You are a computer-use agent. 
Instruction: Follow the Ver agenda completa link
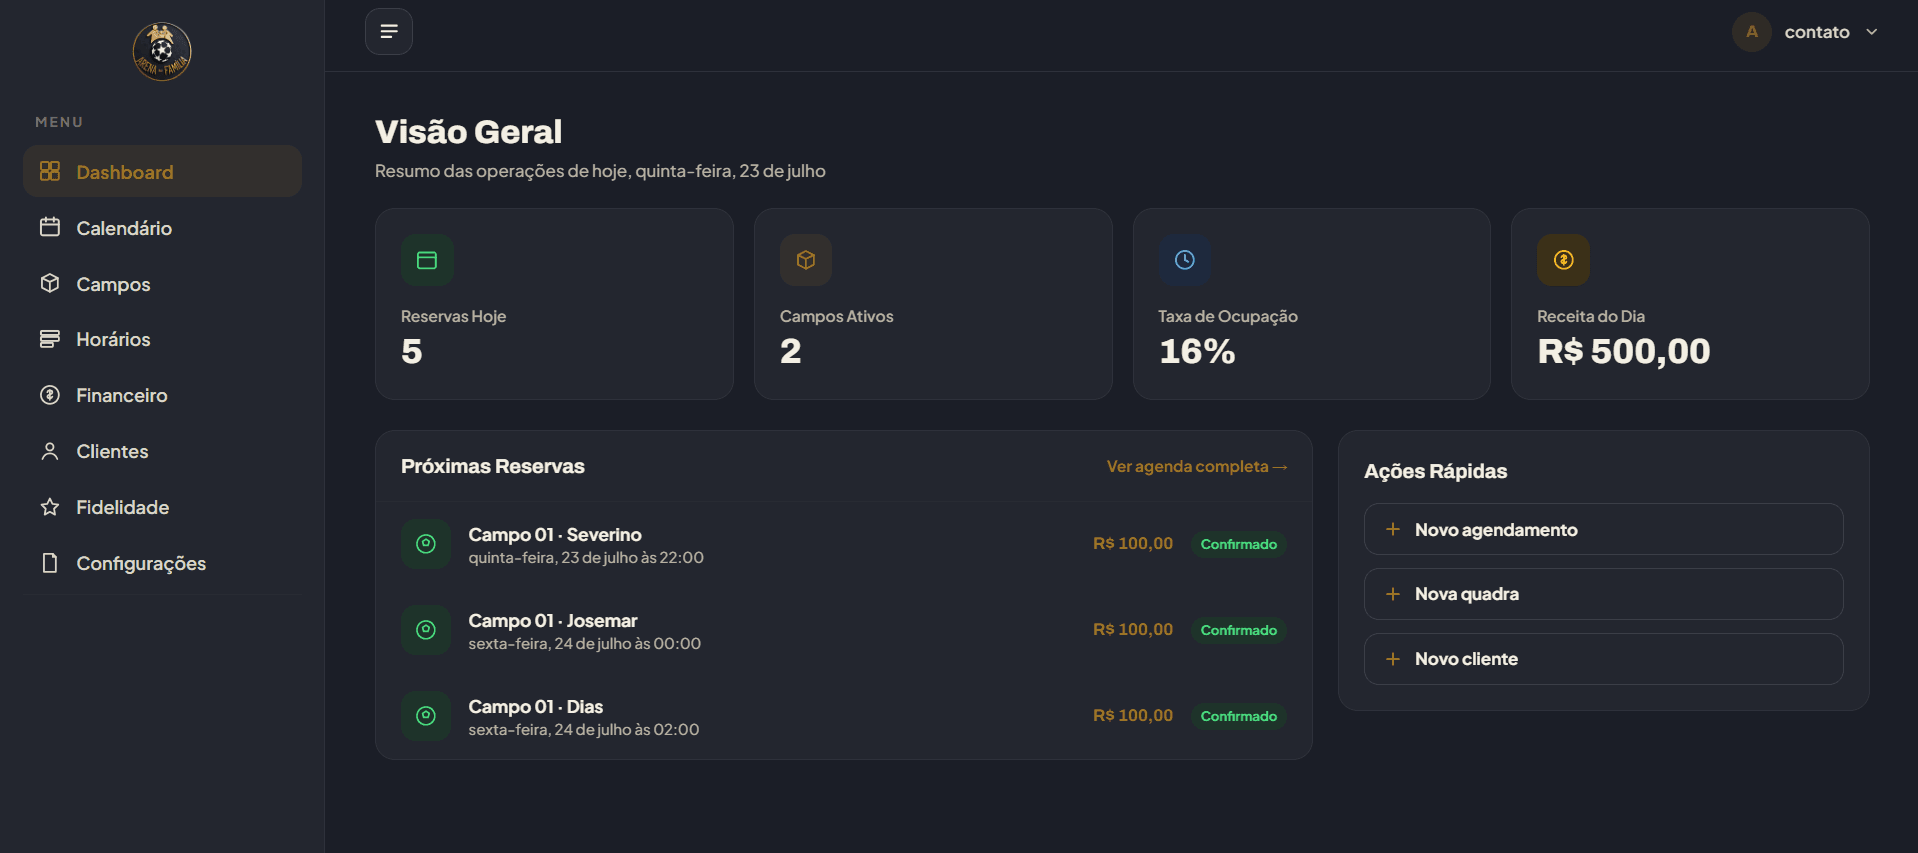(1197, 466)
